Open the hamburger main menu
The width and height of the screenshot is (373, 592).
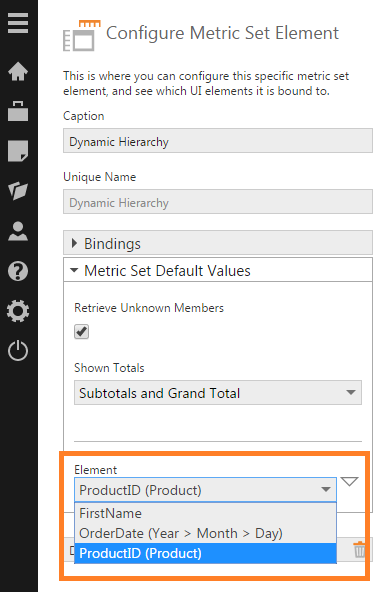click(x=18, y=23)
